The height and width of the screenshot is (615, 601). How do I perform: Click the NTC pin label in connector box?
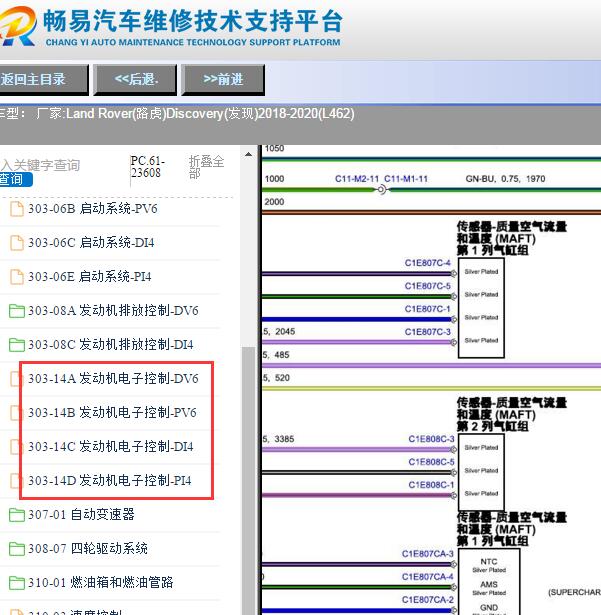[489, 562]
